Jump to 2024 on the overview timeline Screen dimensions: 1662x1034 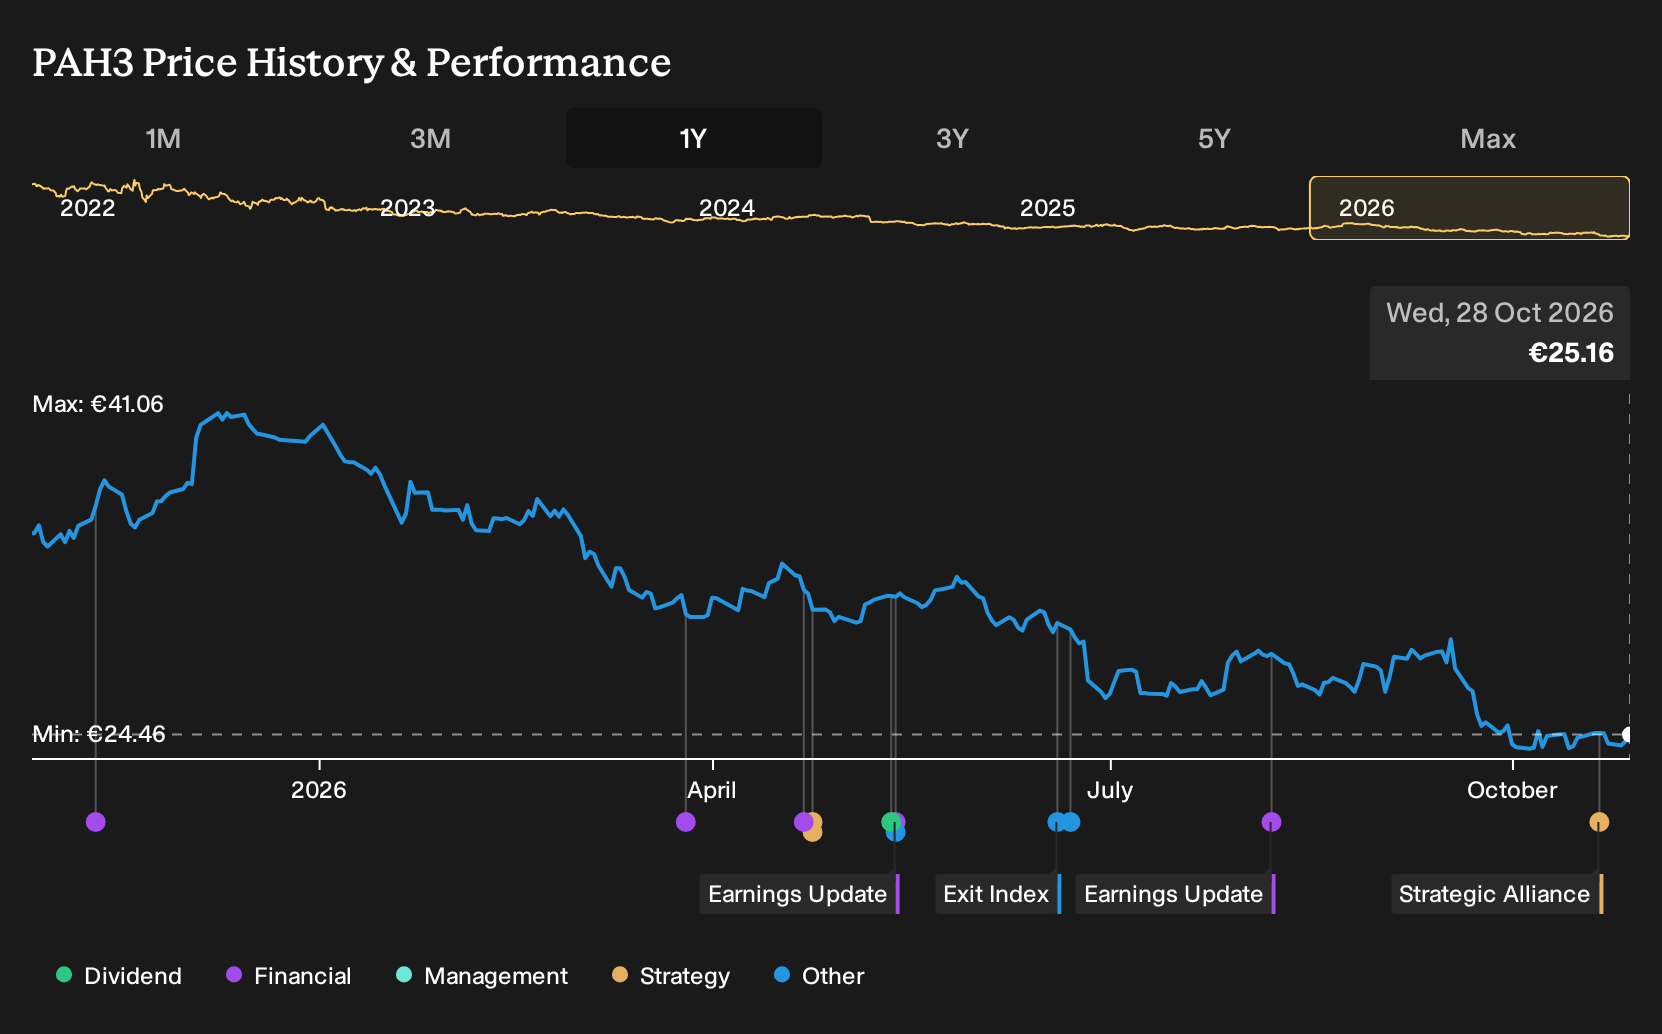(727, 208)
